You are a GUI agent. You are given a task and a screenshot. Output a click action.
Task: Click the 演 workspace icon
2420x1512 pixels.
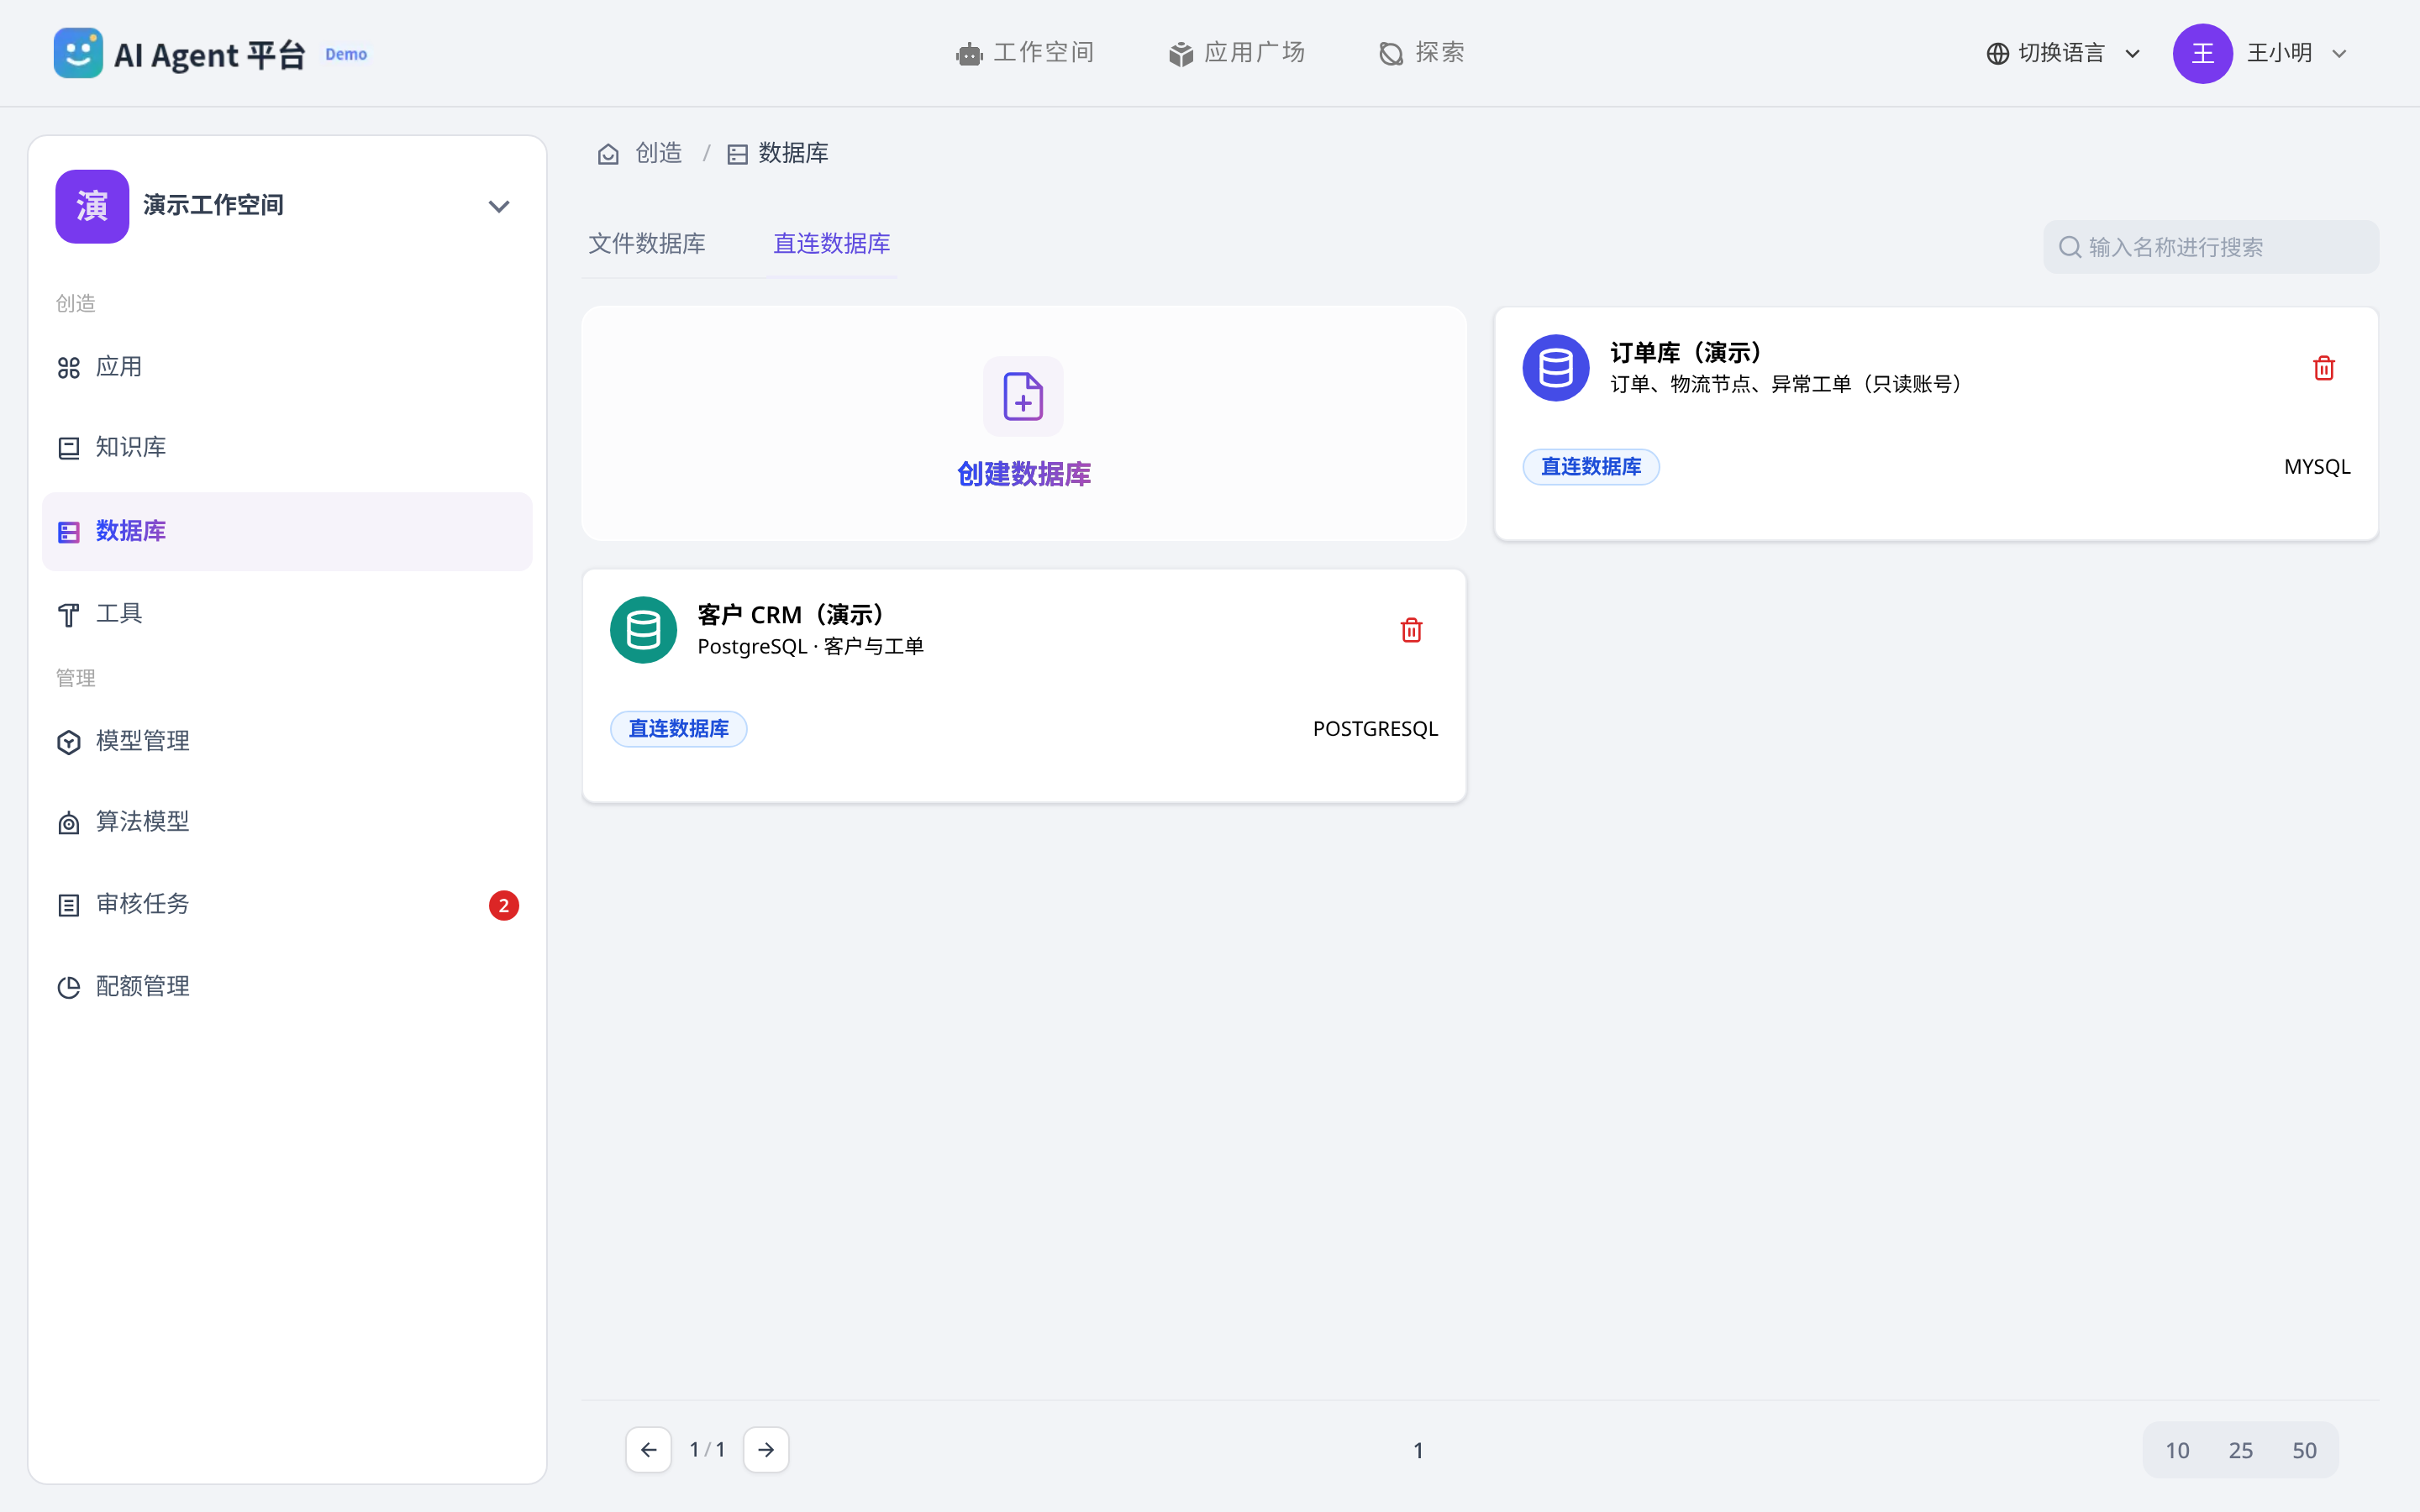pos(92,206)
